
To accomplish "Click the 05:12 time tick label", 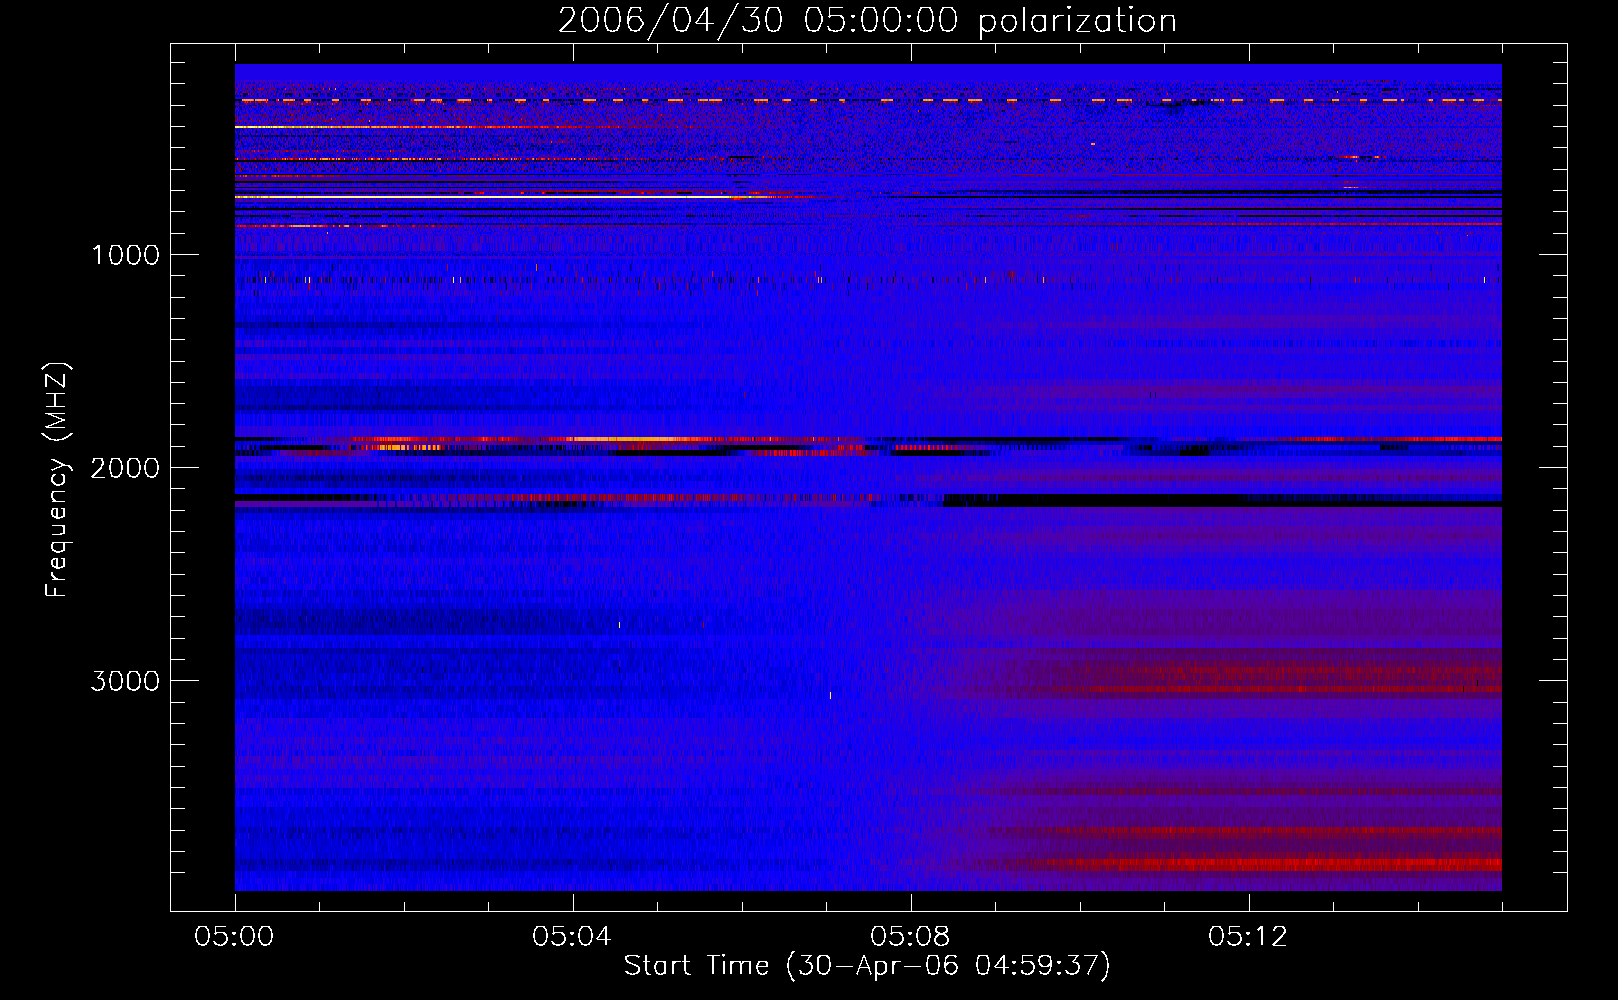I will tap(1248, 937).
